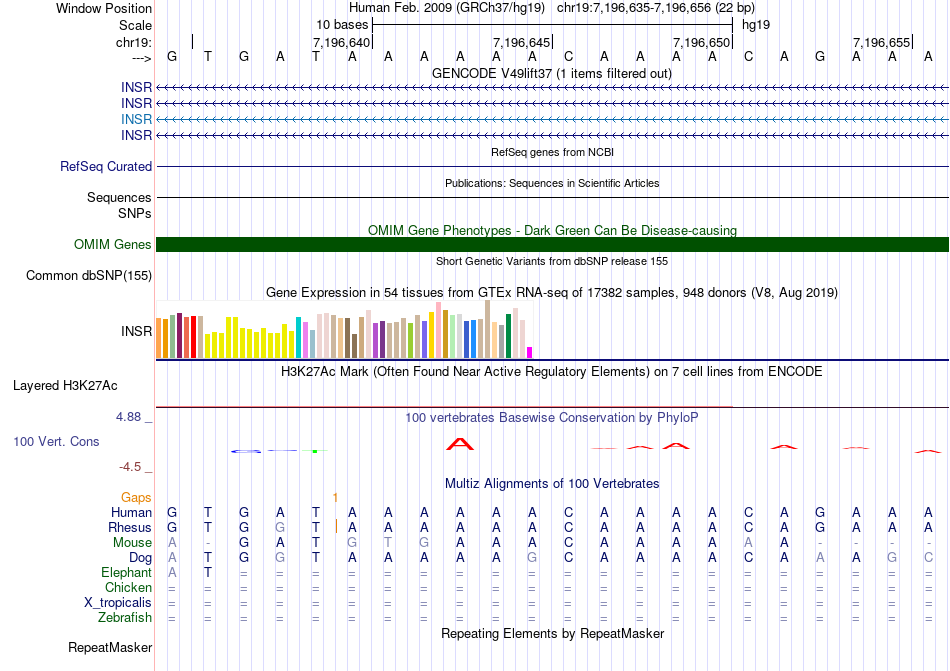Click the first orange bar in GTEx chart
Viewport: 950px width, 671px height.
pyautogui.click(x=160, y=337)
